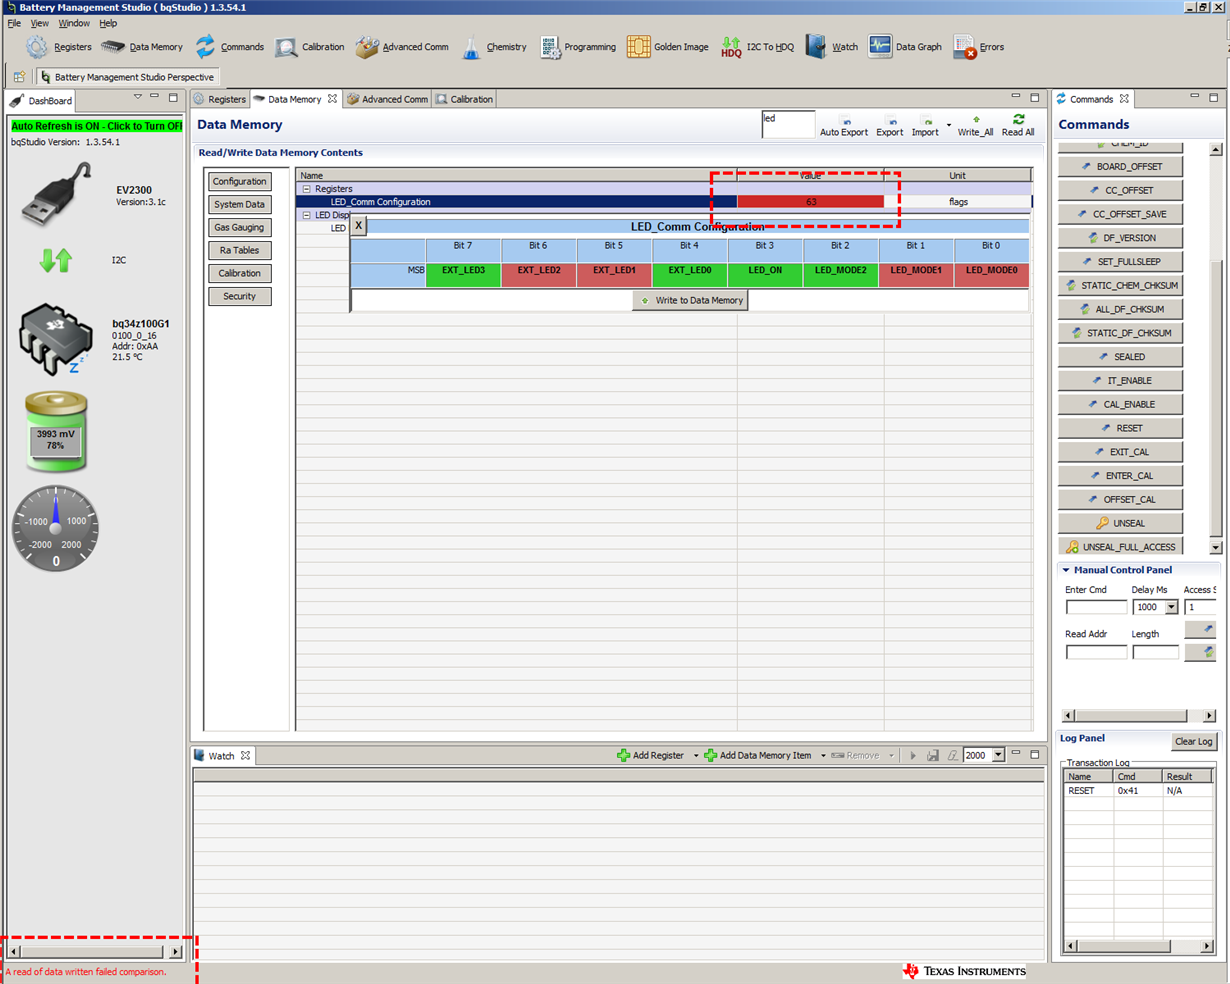Collapse the Registers tree group
Screen dimensions: 1230x984
coord(307,189)
